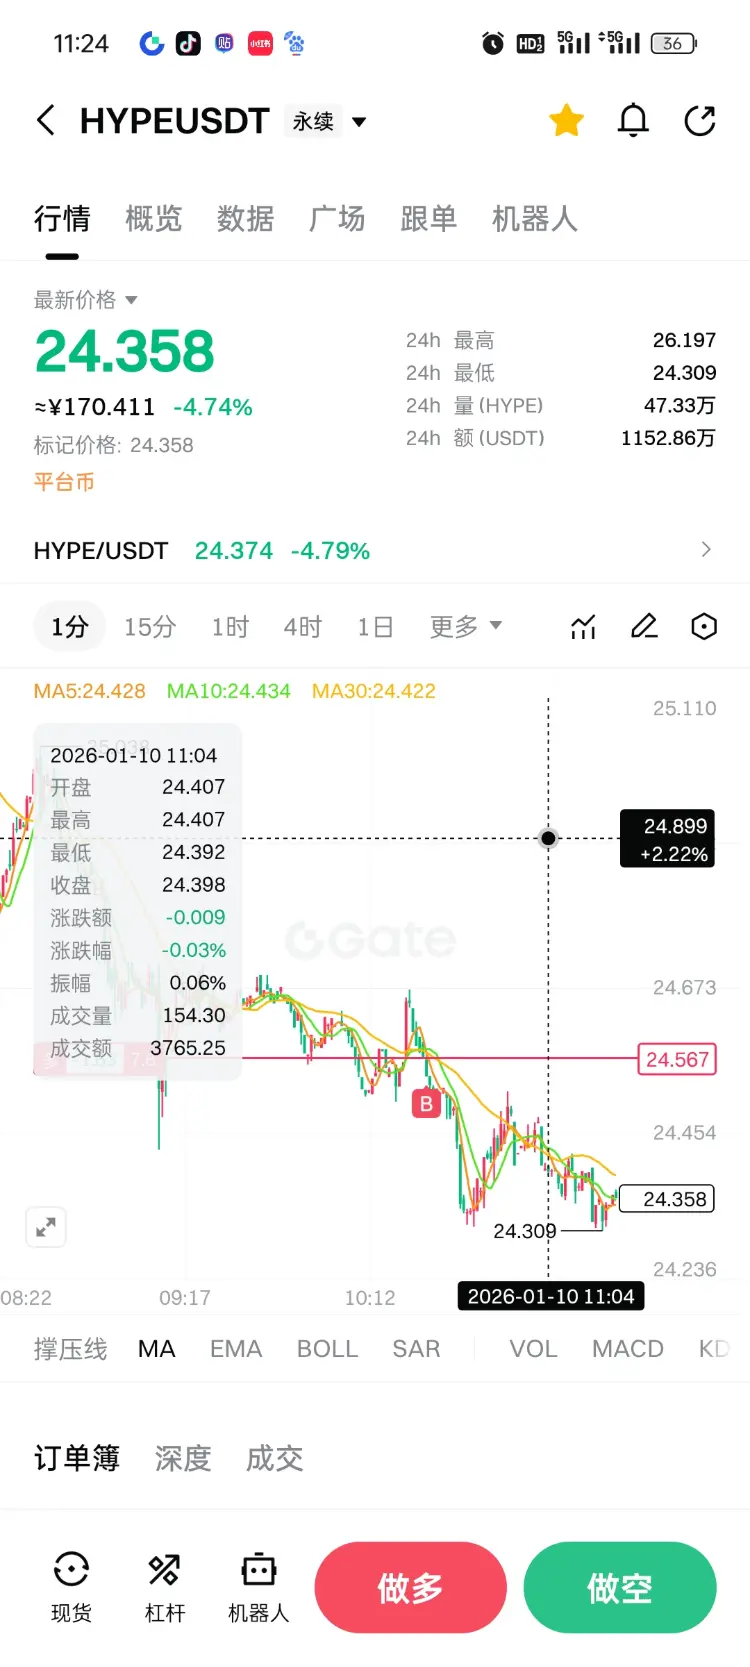Select the 15分 timeframe
Viewport: 750px width, 1667px height.
[x=150, y=627]
